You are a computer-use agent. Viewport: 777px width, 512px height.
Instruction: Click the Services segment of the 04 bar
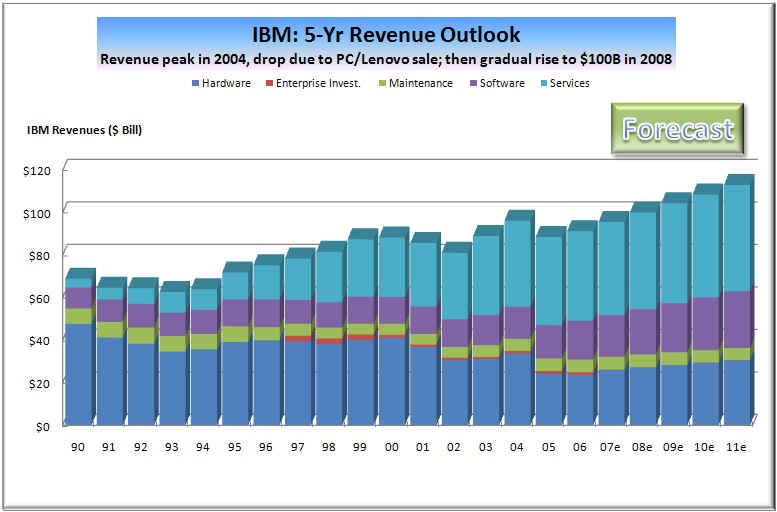click(x=516, y=263)
